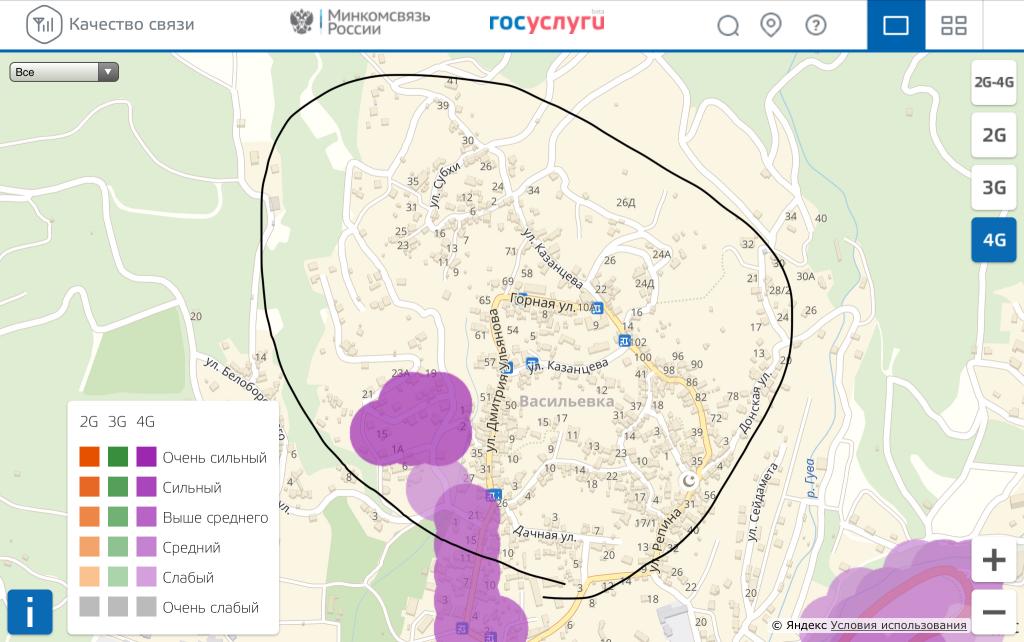Click the 'ул. Сейдамета' street label
Screen dimensions: 1024x642
(x=763, y=502)
